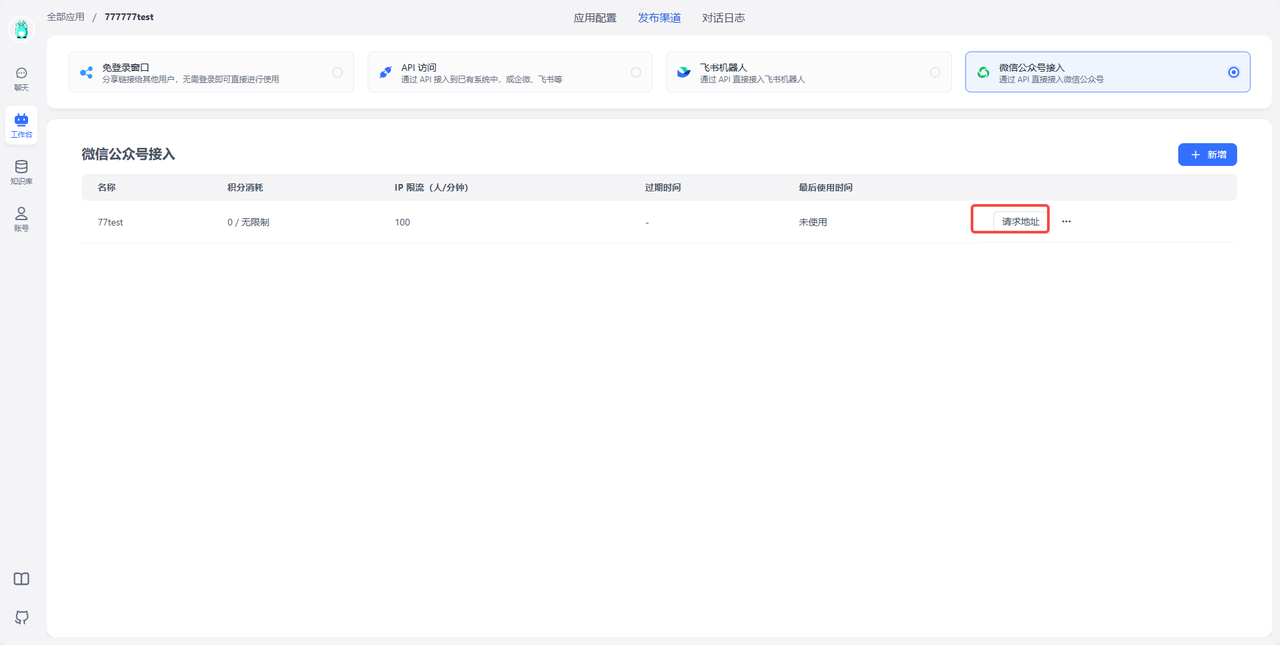
Task: Select the 免登录窗口 radio button
Action: coord(337,72)
